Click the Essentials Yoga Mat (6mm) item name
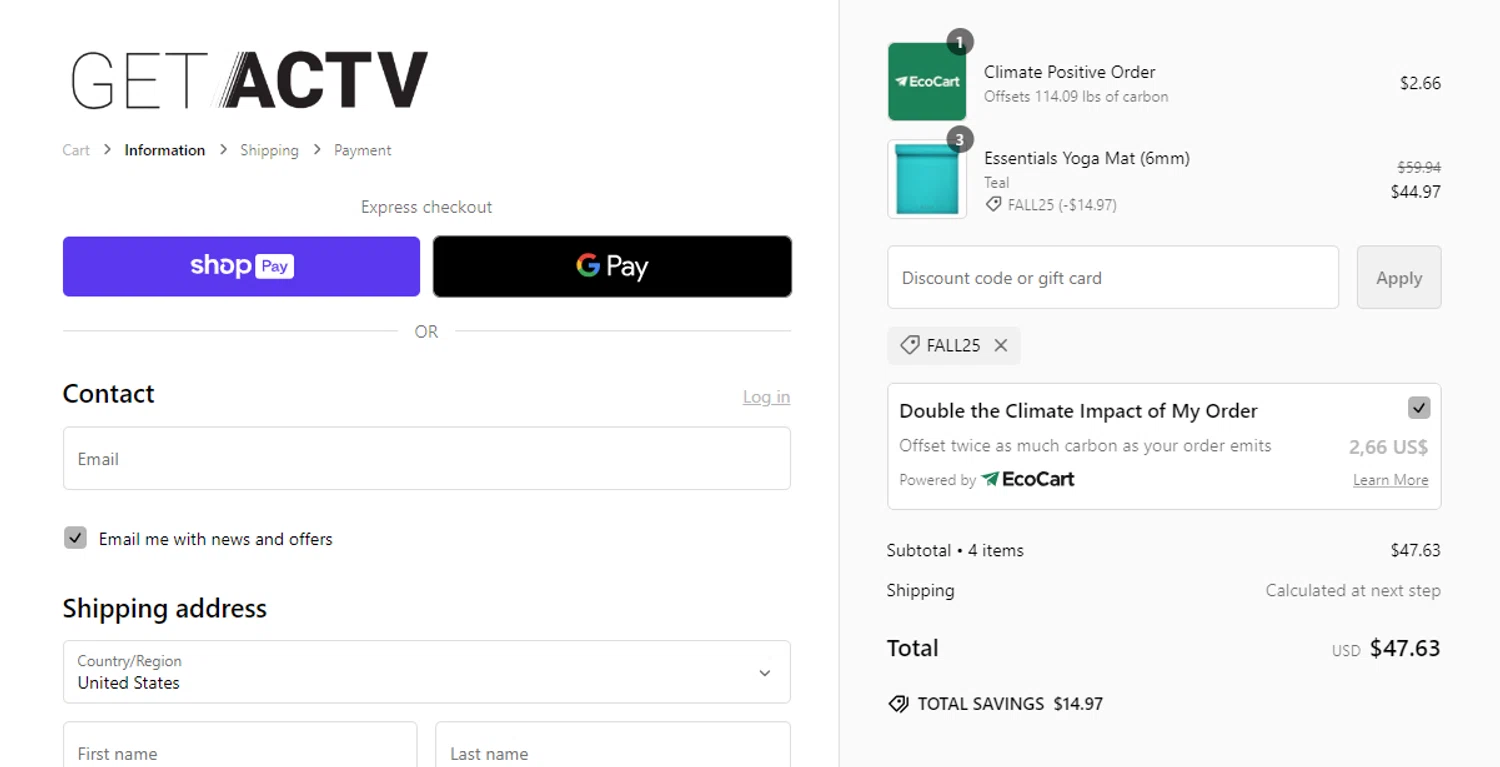The height and width of the screenshot is (767, 1500). tap(1087, 158)
